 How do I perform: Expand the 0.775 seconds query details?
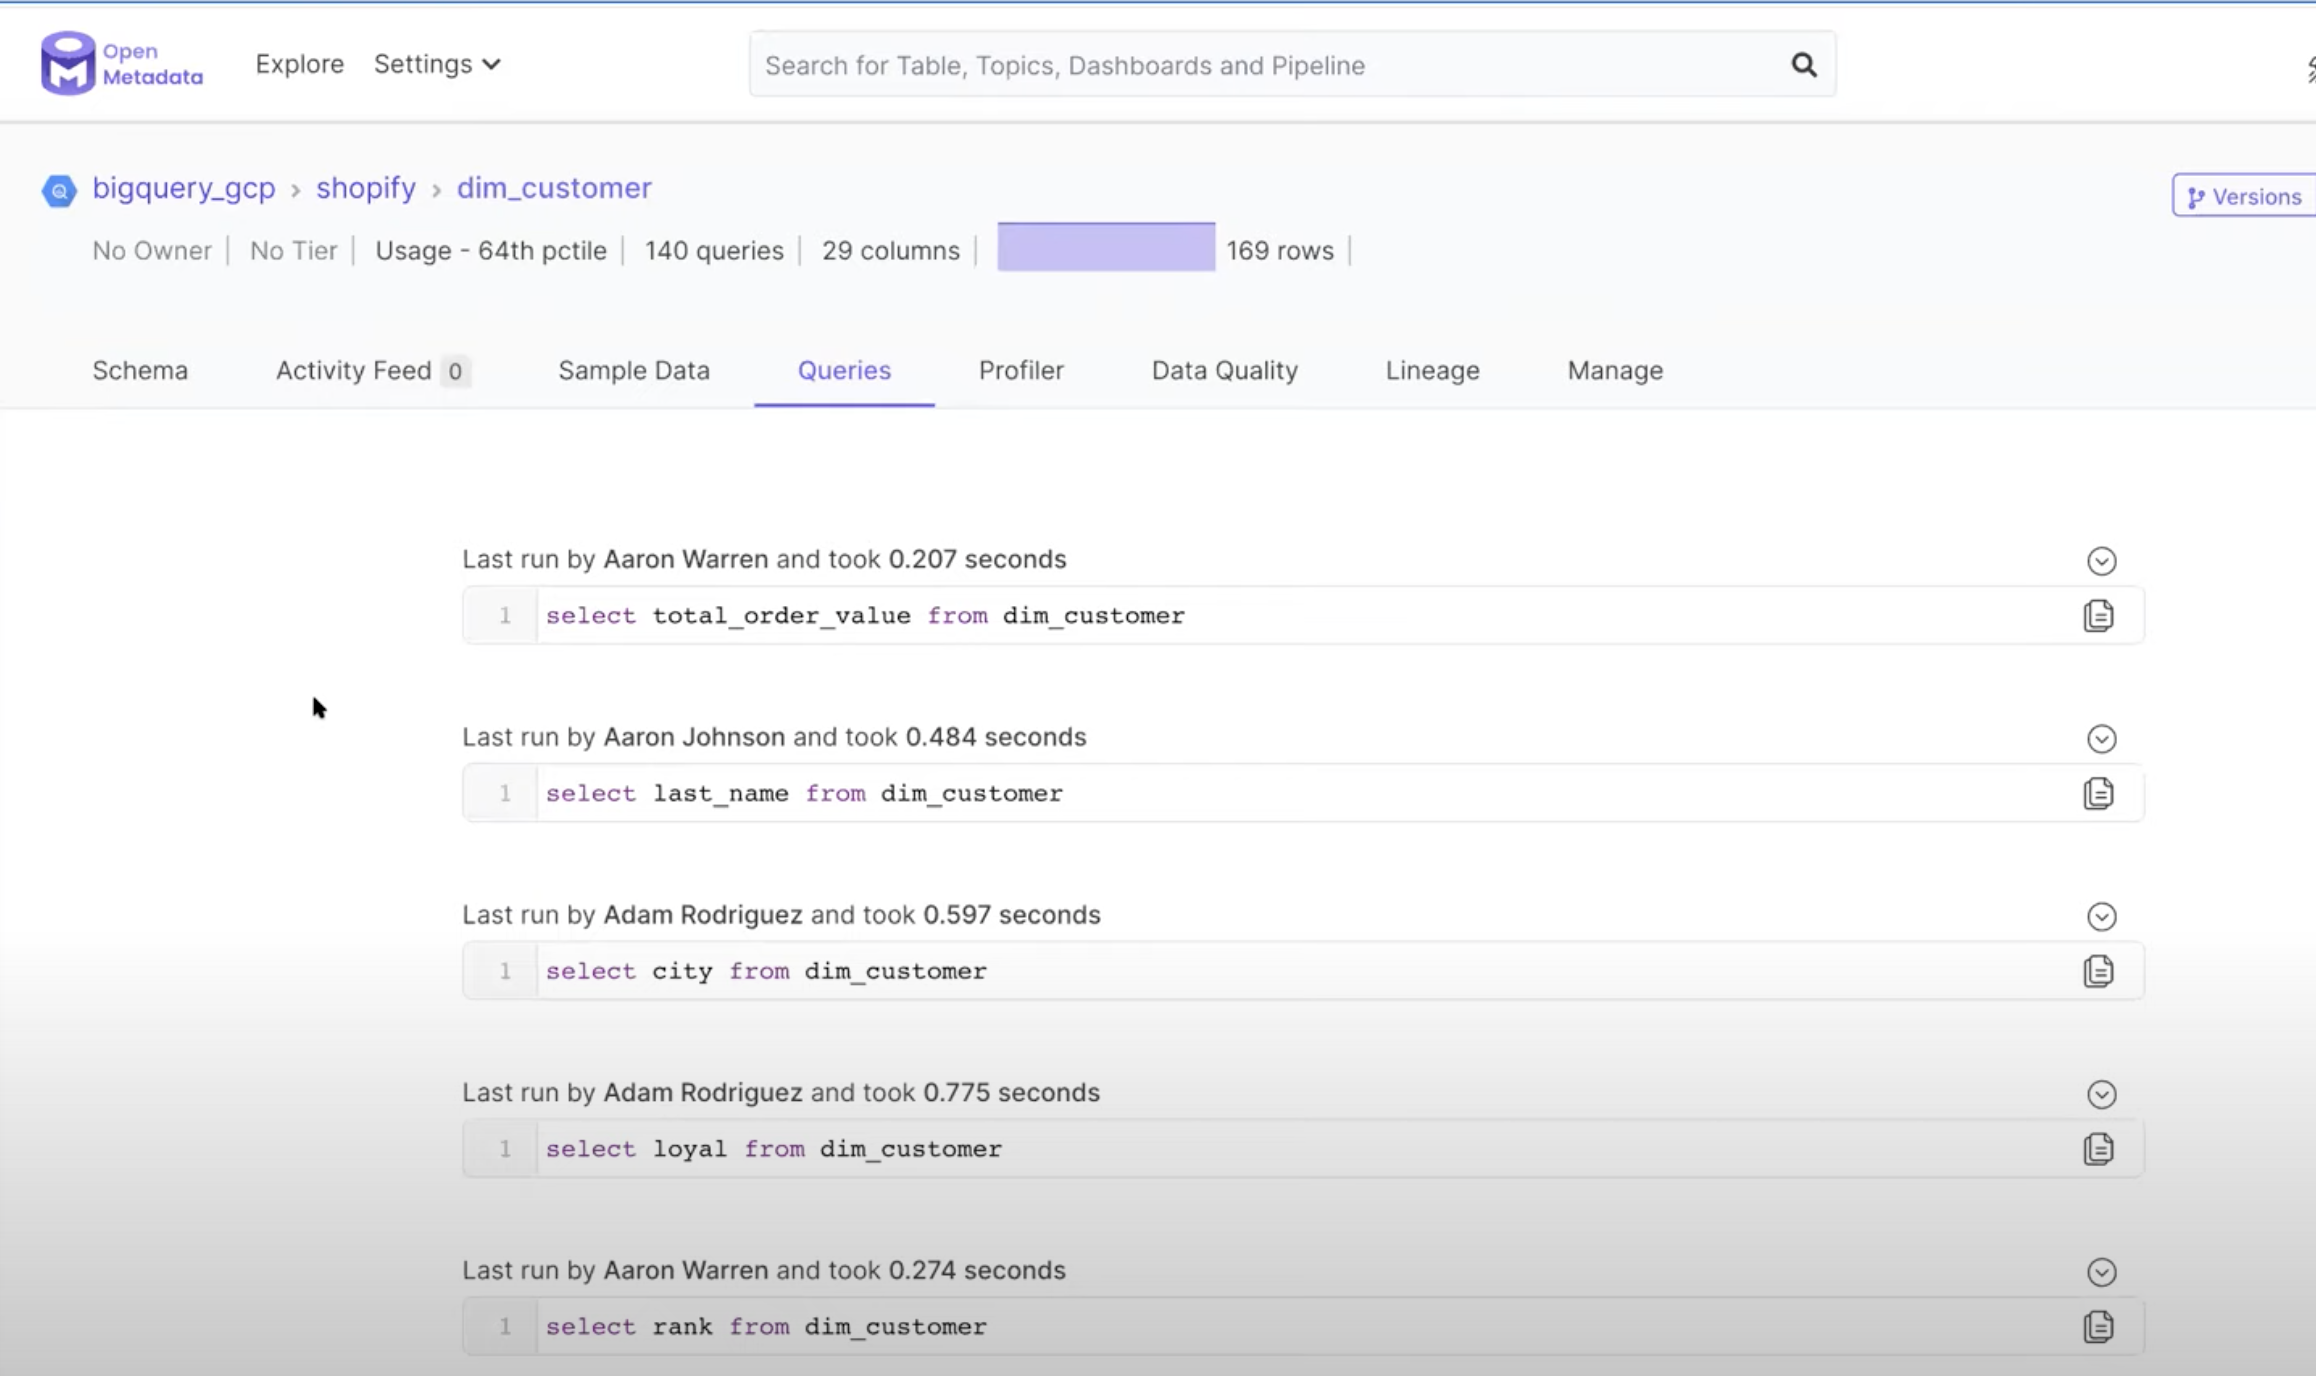[x=2101, y=1095]
